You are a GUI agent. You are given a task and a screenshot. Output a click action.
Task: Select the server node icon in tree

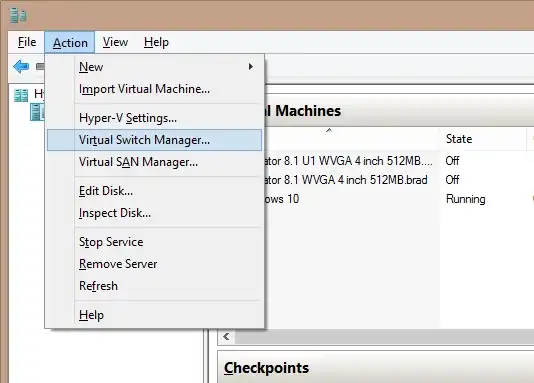(x=37, y=112)
